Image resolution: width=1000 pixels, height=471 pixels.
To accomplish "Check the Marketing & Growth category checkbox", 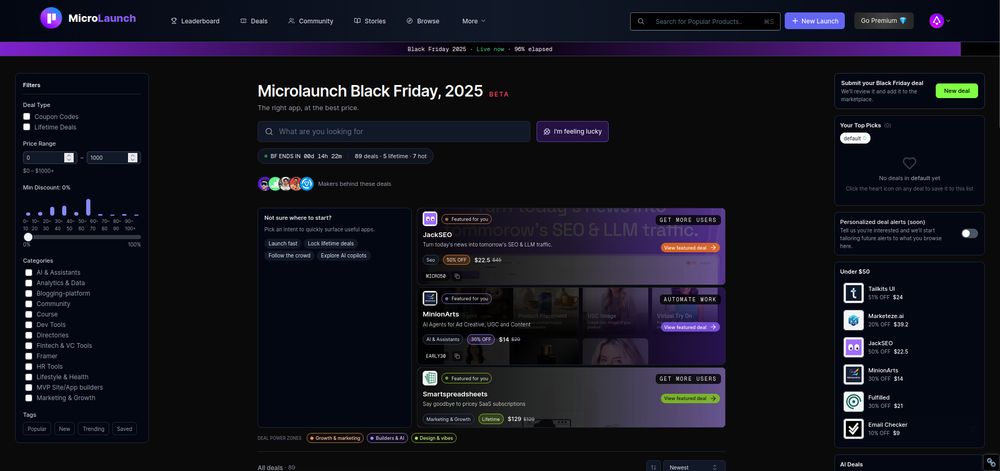I will pyautogui.click(x=29, y=398).
